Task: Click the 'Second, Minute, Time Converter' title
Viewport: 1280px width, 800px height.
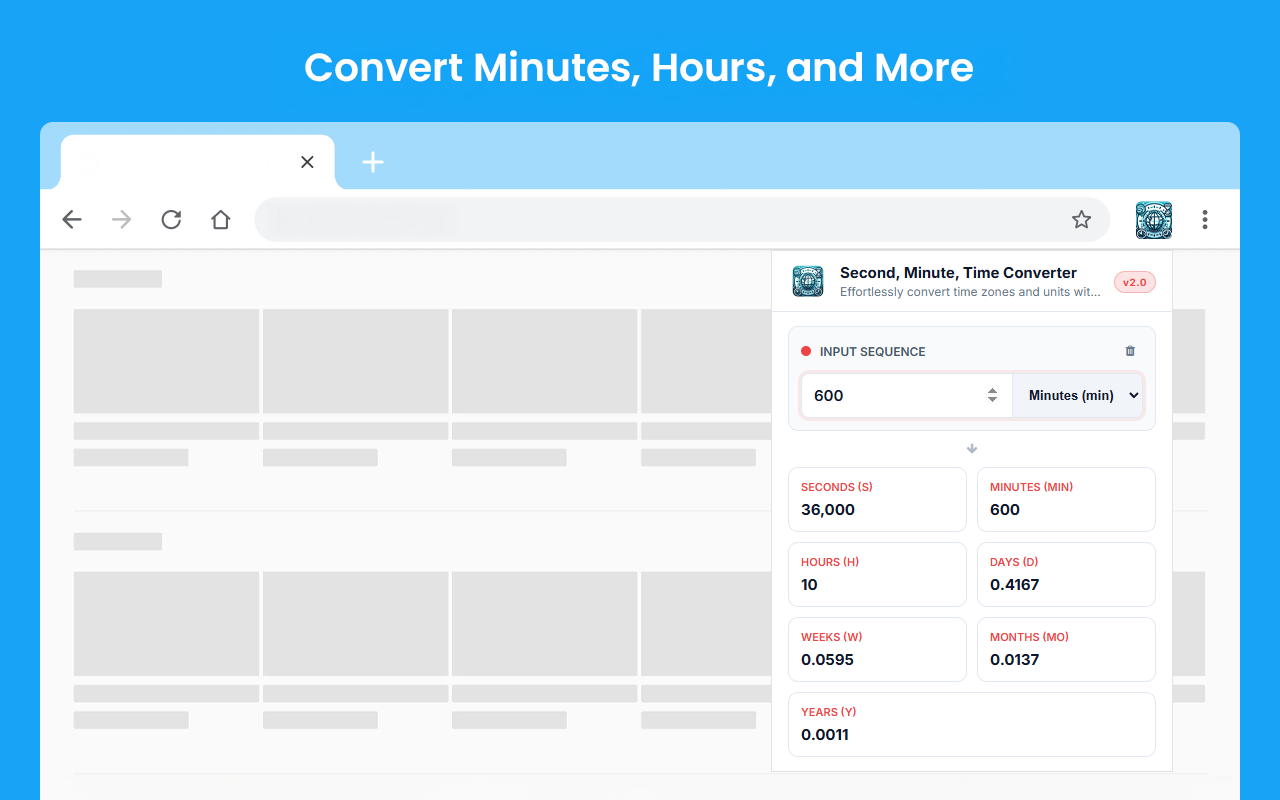Action: [958, 272]
